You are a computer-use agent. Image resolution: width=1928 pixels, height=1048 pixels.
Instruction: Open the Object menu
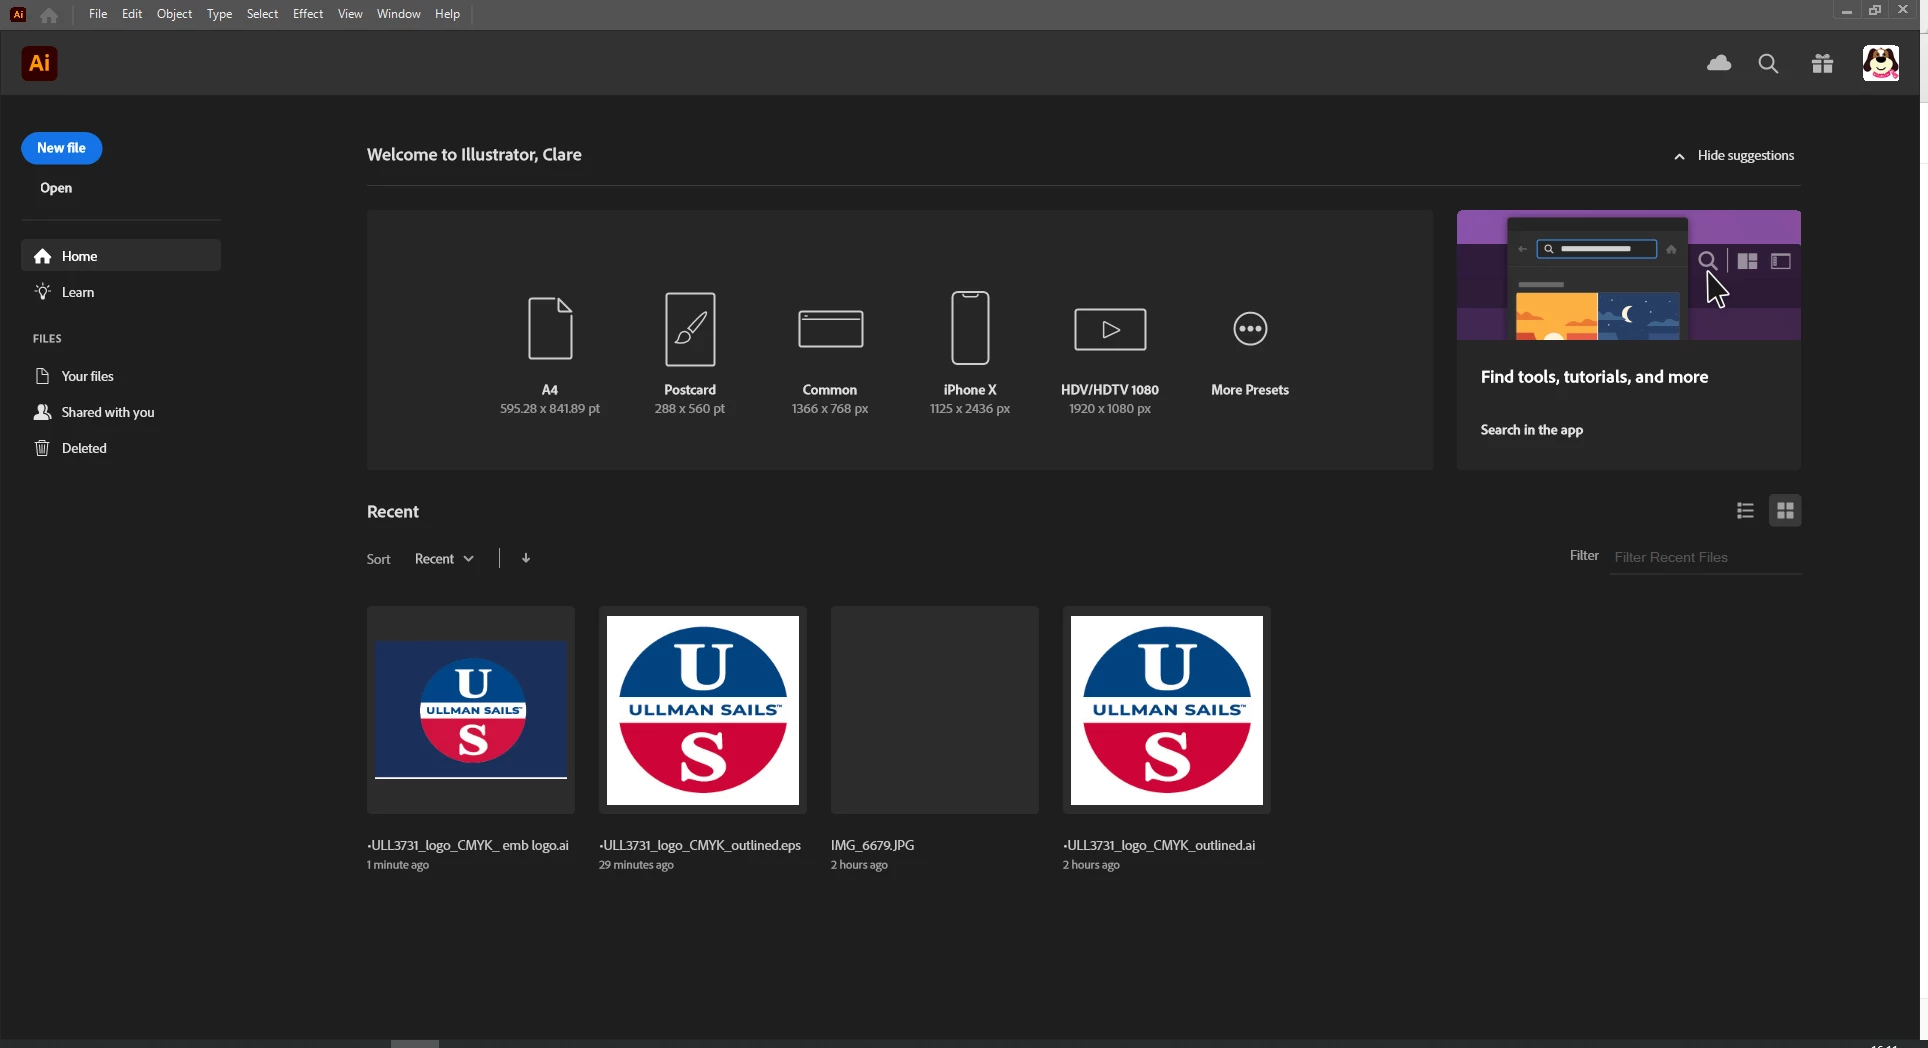tap(174, 14)
